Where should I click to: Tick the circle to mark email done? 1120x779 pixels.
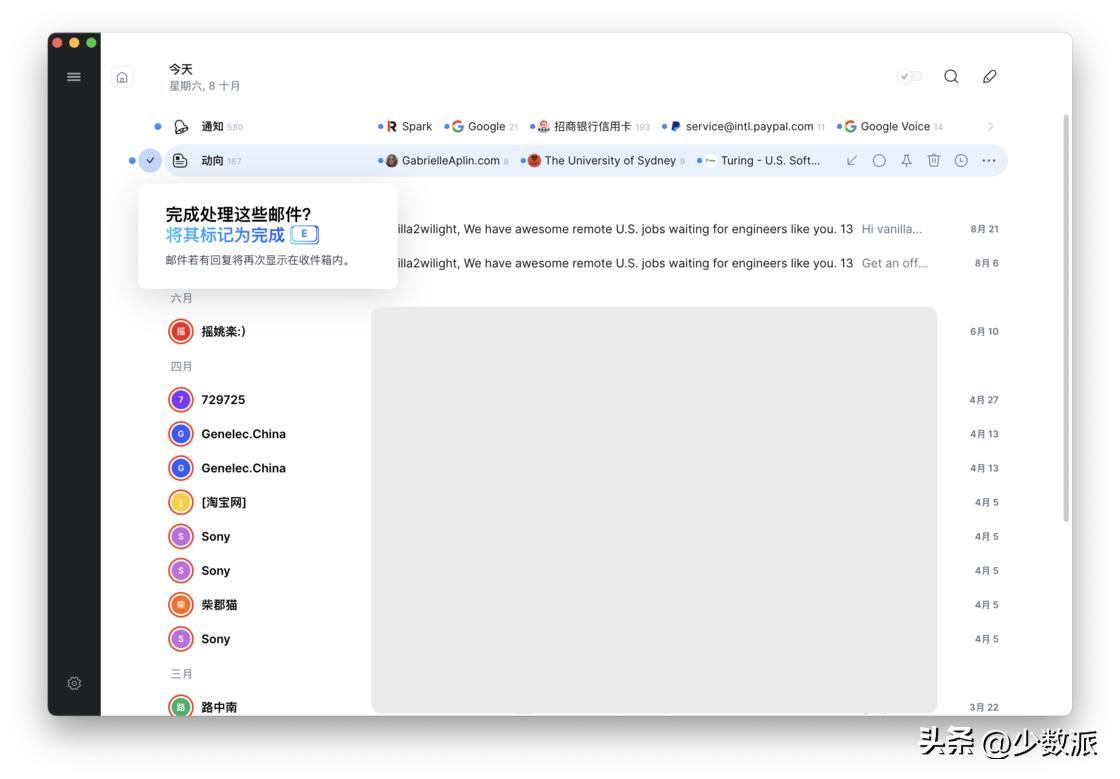point(879,160)
